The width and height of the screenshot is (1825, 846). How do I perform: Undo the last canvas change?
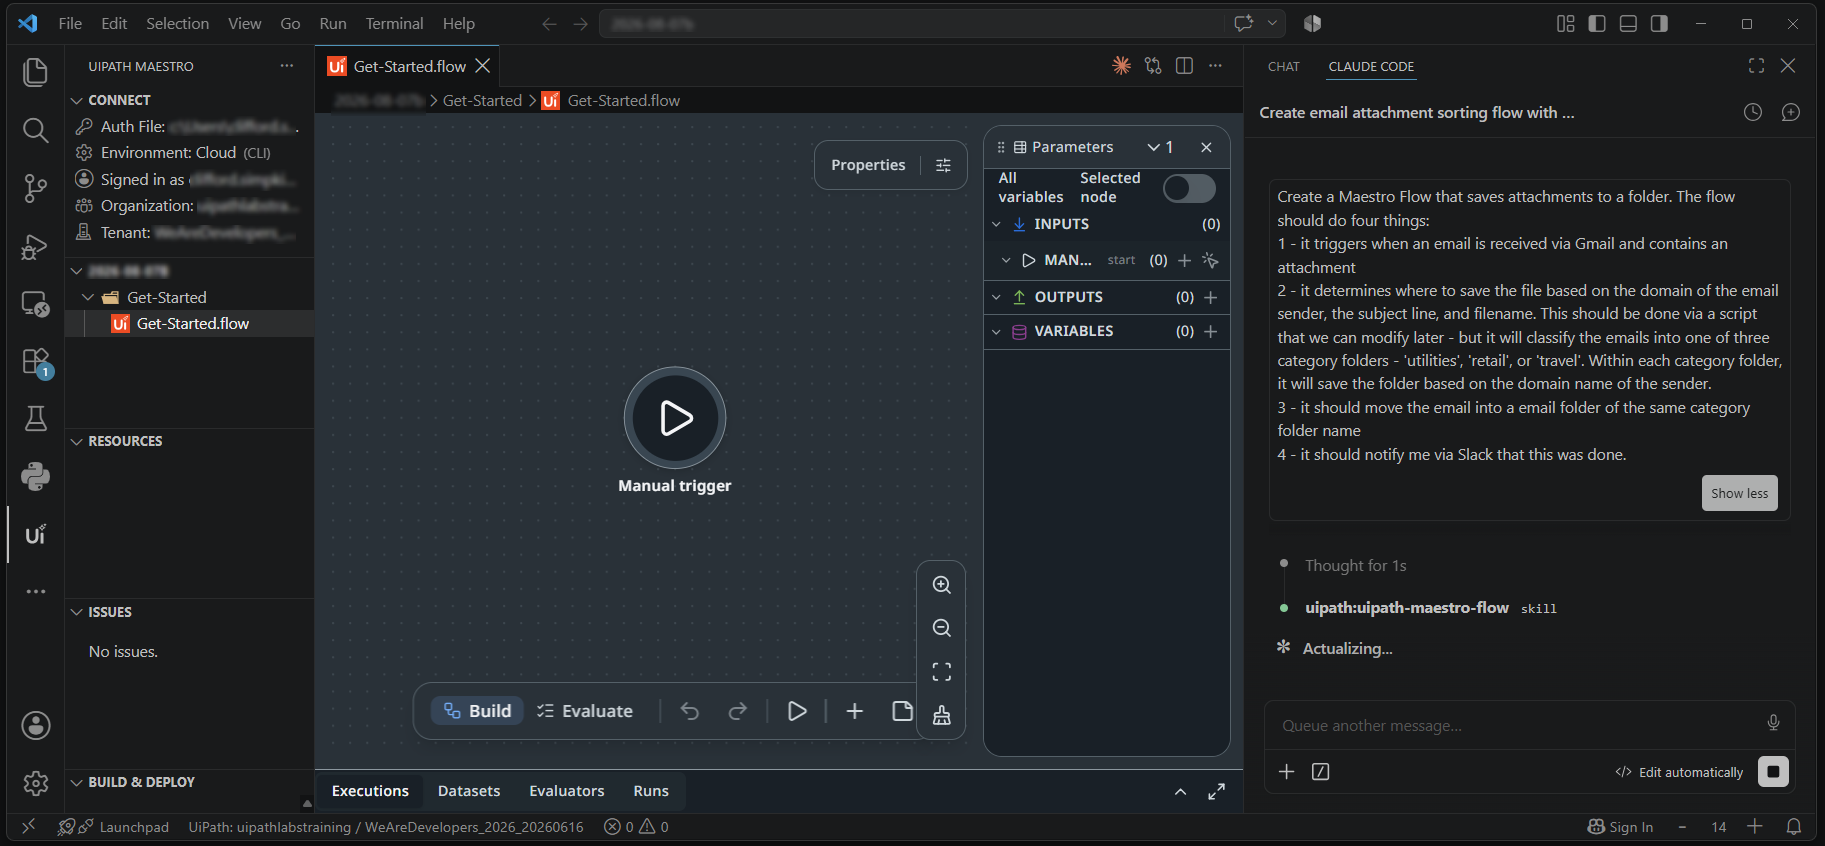tap(690, 711)
